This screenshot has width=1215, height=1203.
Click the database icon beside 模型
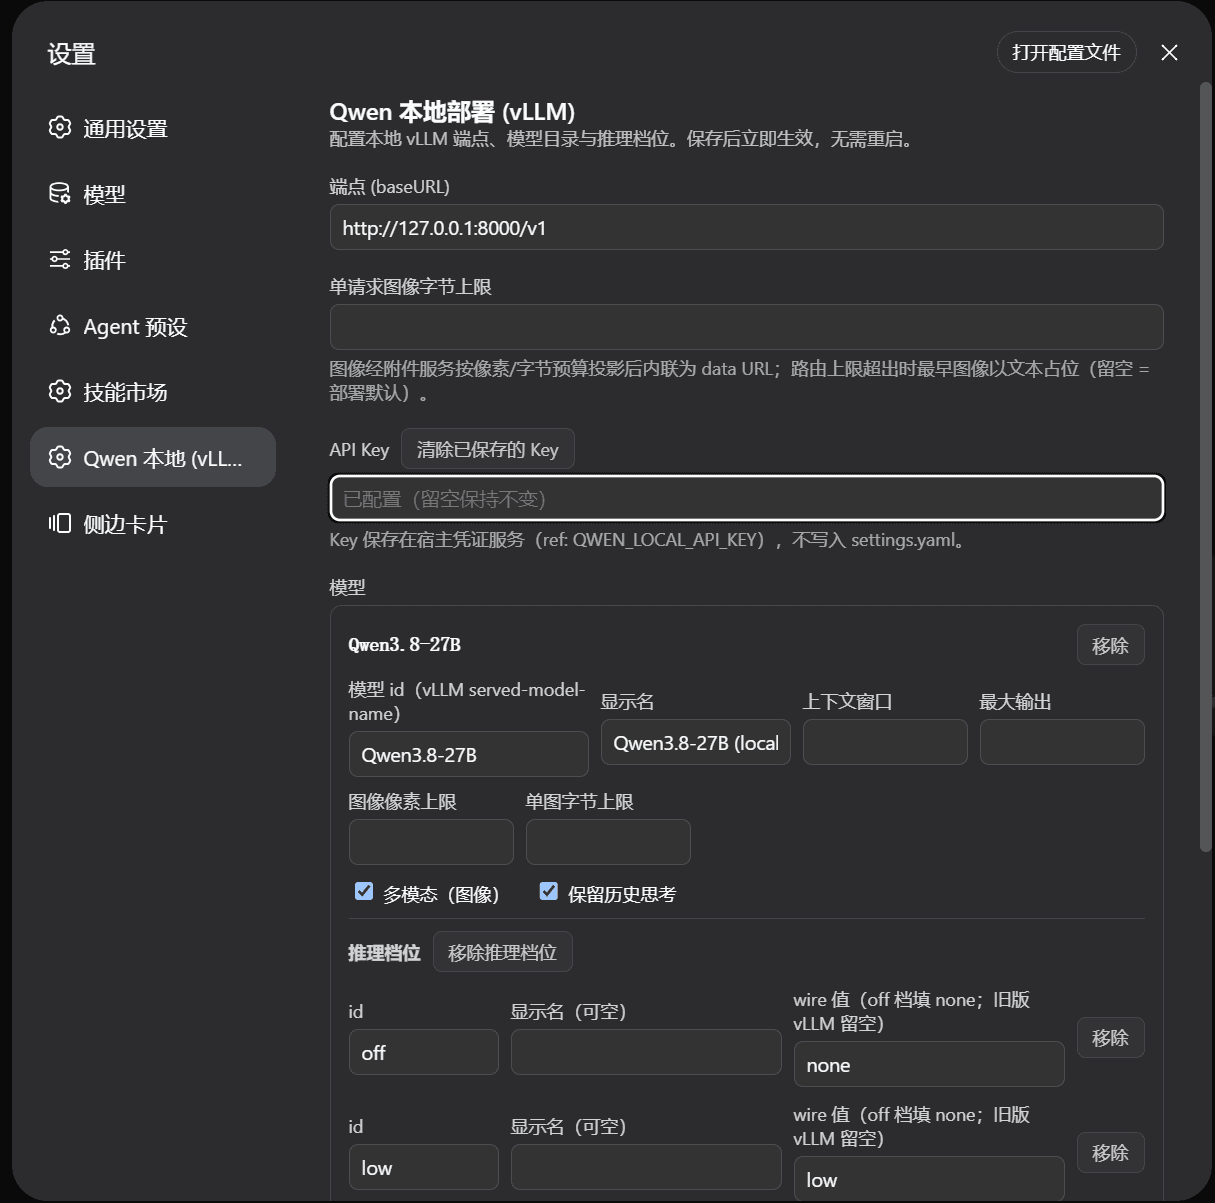pos(60,194)
